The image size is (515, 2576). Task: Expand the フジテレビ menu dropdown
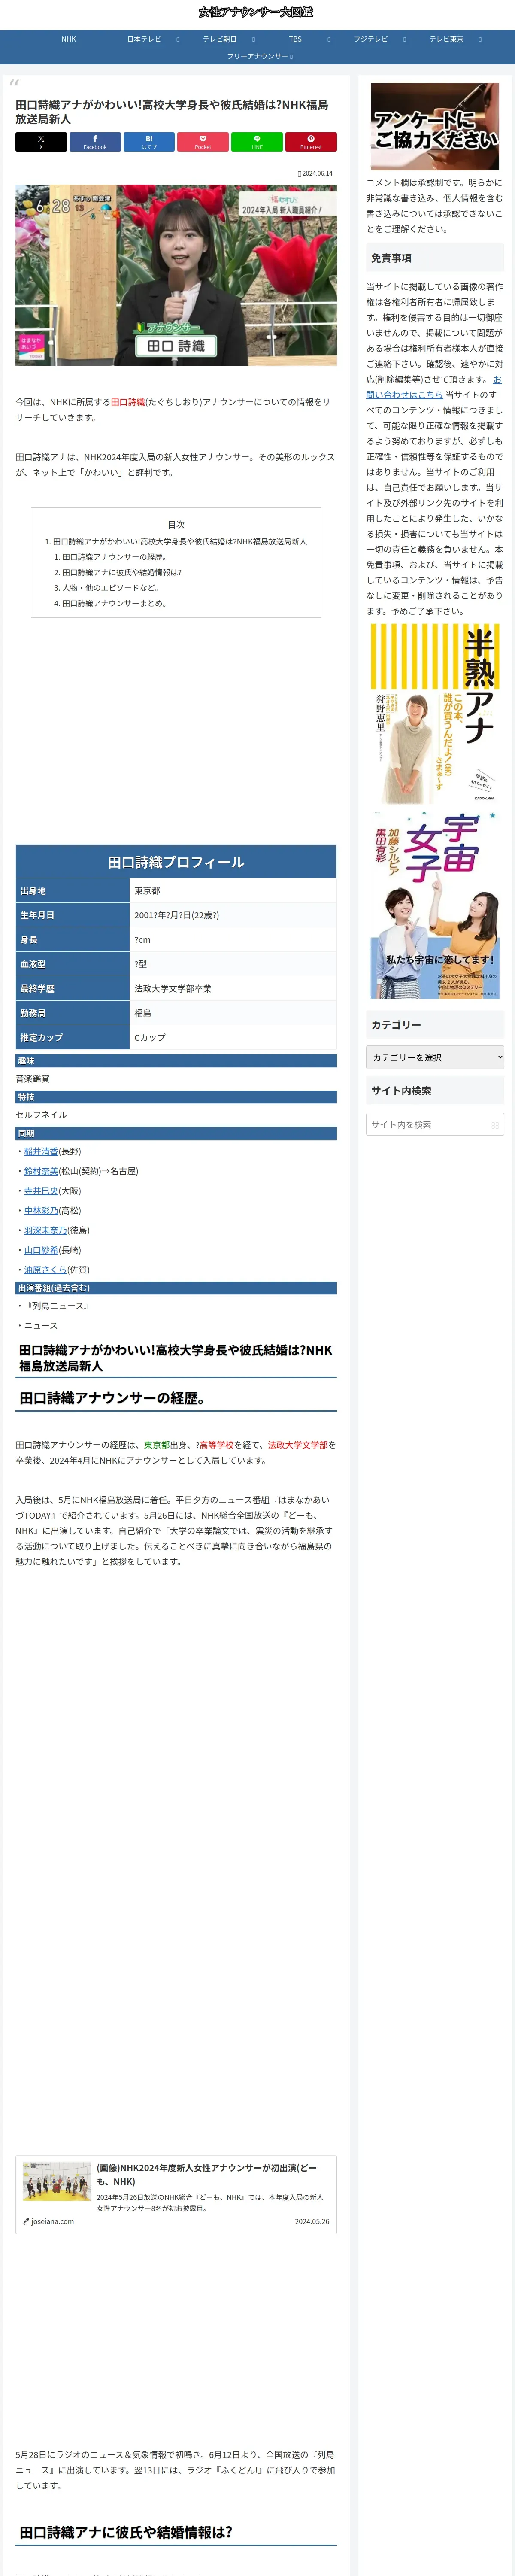click(x=404, y=39)
